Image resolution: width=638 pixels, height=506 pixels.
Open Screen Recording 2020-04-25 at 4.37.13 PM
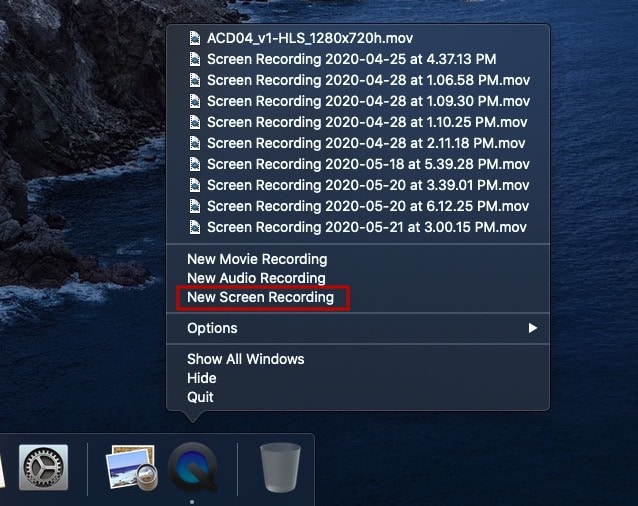[352, 59]
